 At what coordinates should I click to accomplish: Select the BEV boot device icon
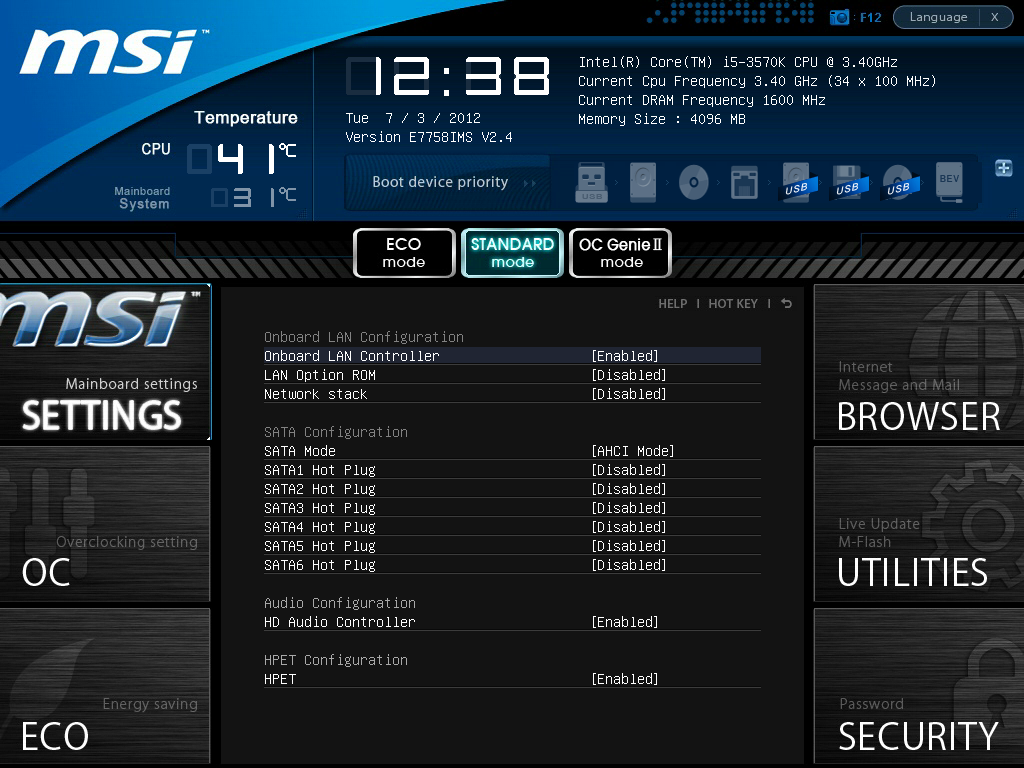(949, 182)
